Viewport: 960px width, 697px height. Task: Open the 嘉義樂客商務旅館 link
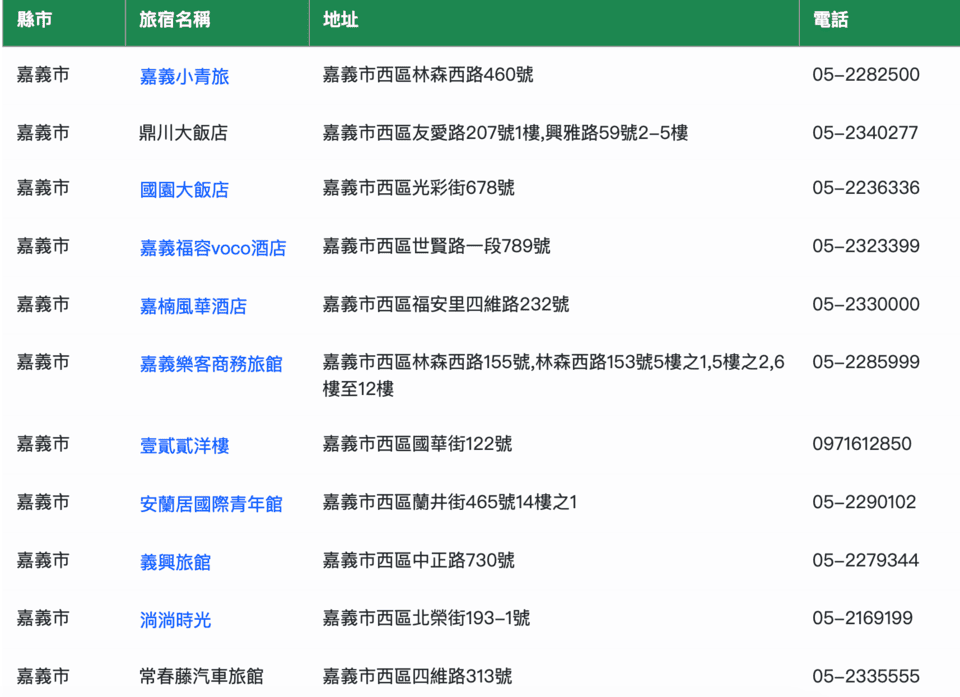(x=211, y=364)
